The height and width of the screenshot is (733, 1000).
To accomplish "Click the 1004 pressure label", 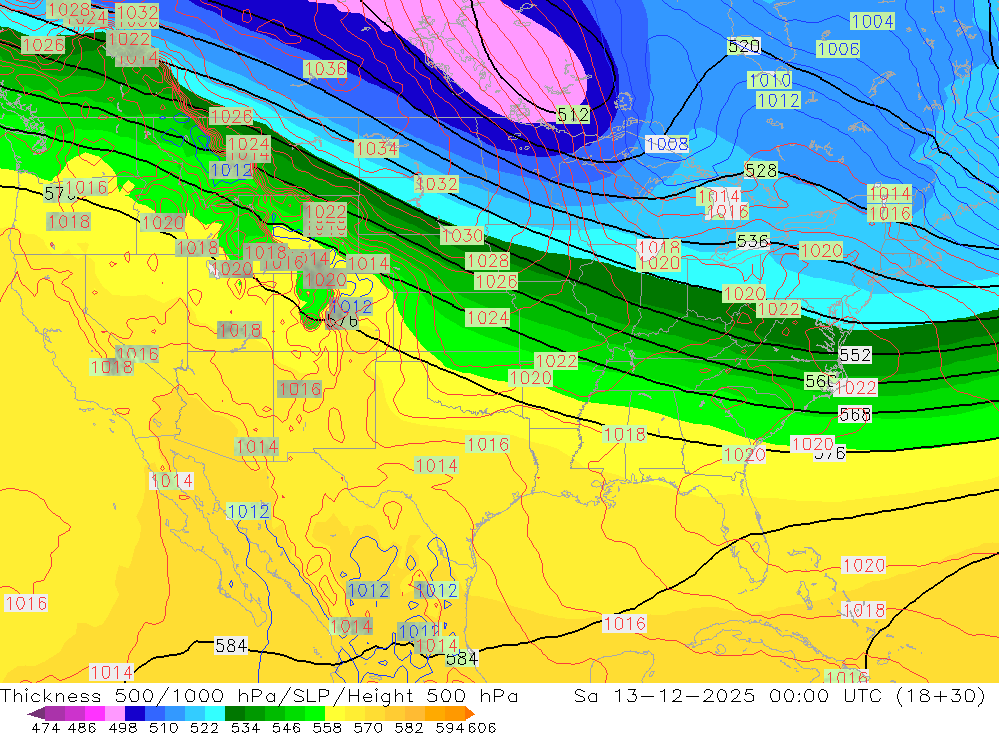I will pos(872,22).
